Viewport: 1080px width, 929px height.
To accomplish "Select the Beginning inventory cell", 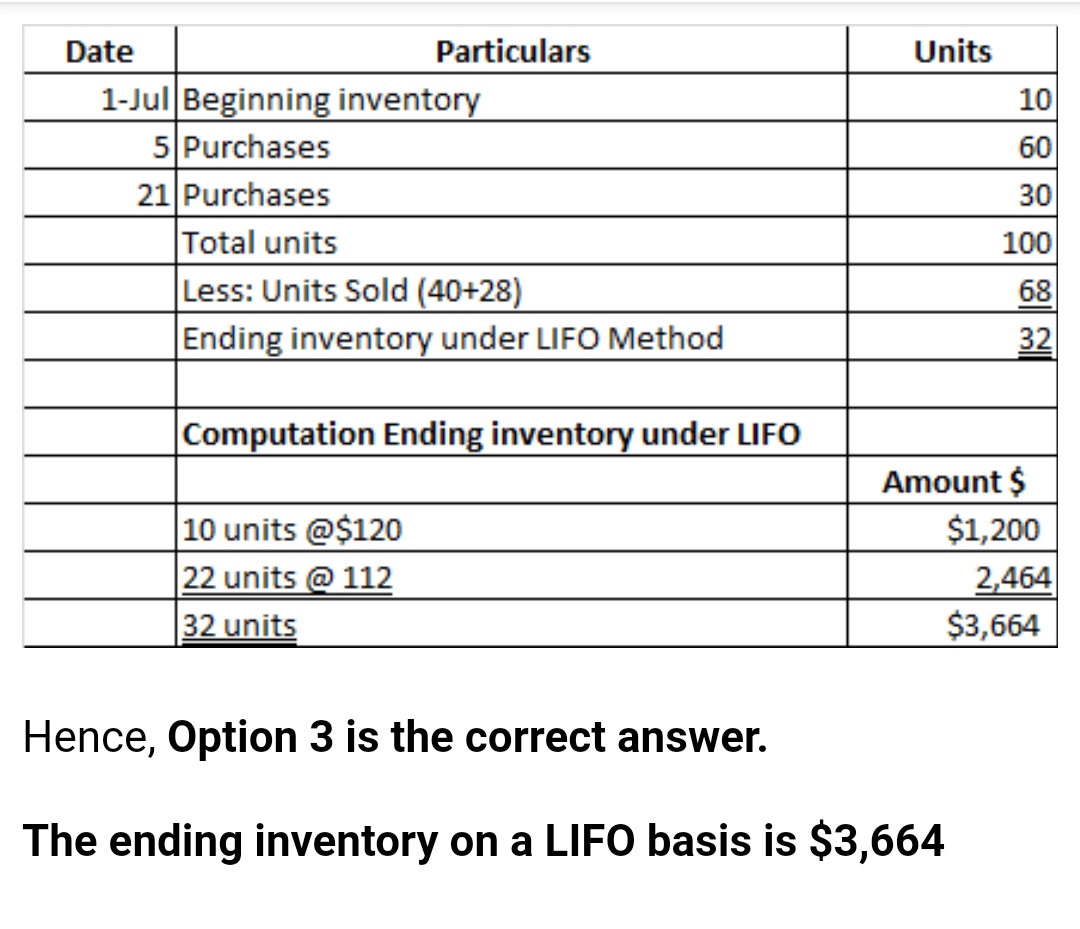I will [x=333, y=100].
